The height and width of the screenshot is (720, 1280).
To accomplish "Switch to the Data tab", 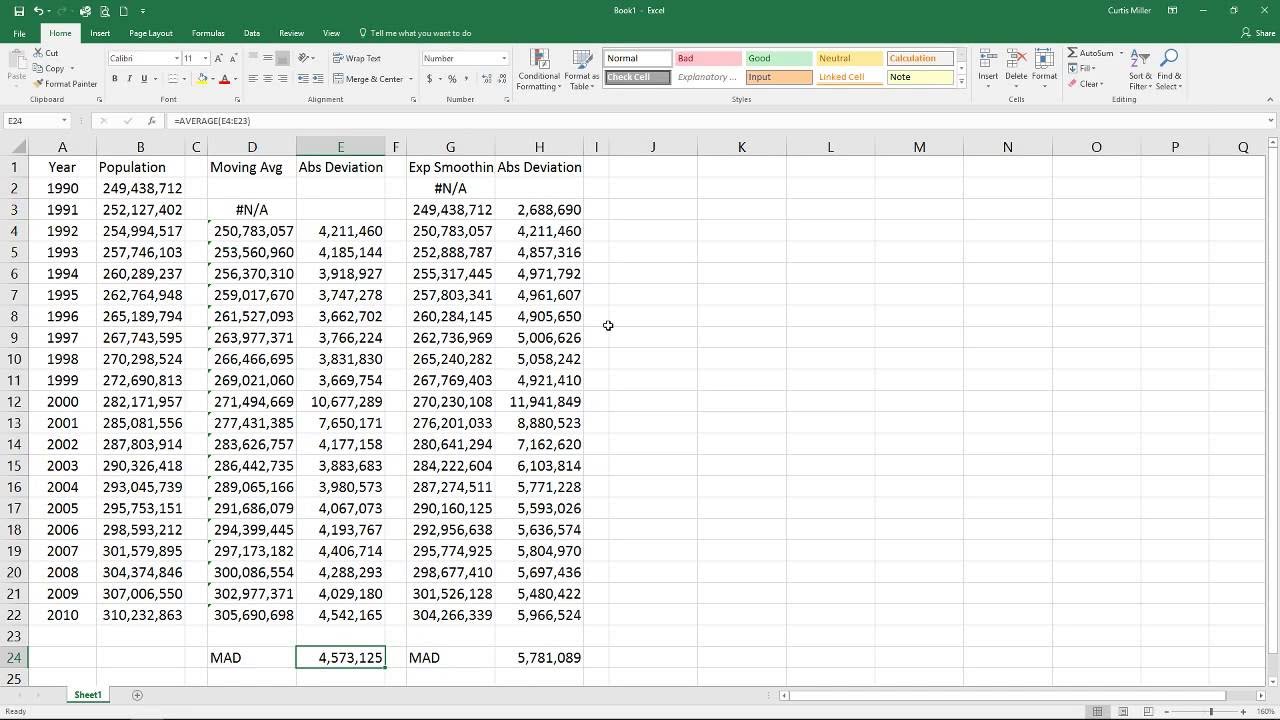I will [x=252, y=33].
